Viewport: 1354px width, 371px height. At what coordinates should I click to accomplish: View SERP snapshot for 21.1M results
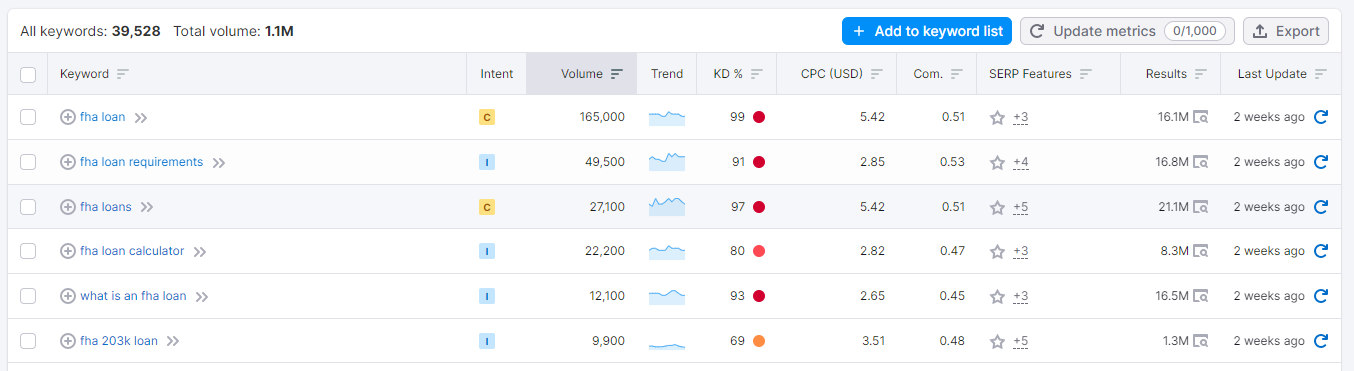point(1201,207)
